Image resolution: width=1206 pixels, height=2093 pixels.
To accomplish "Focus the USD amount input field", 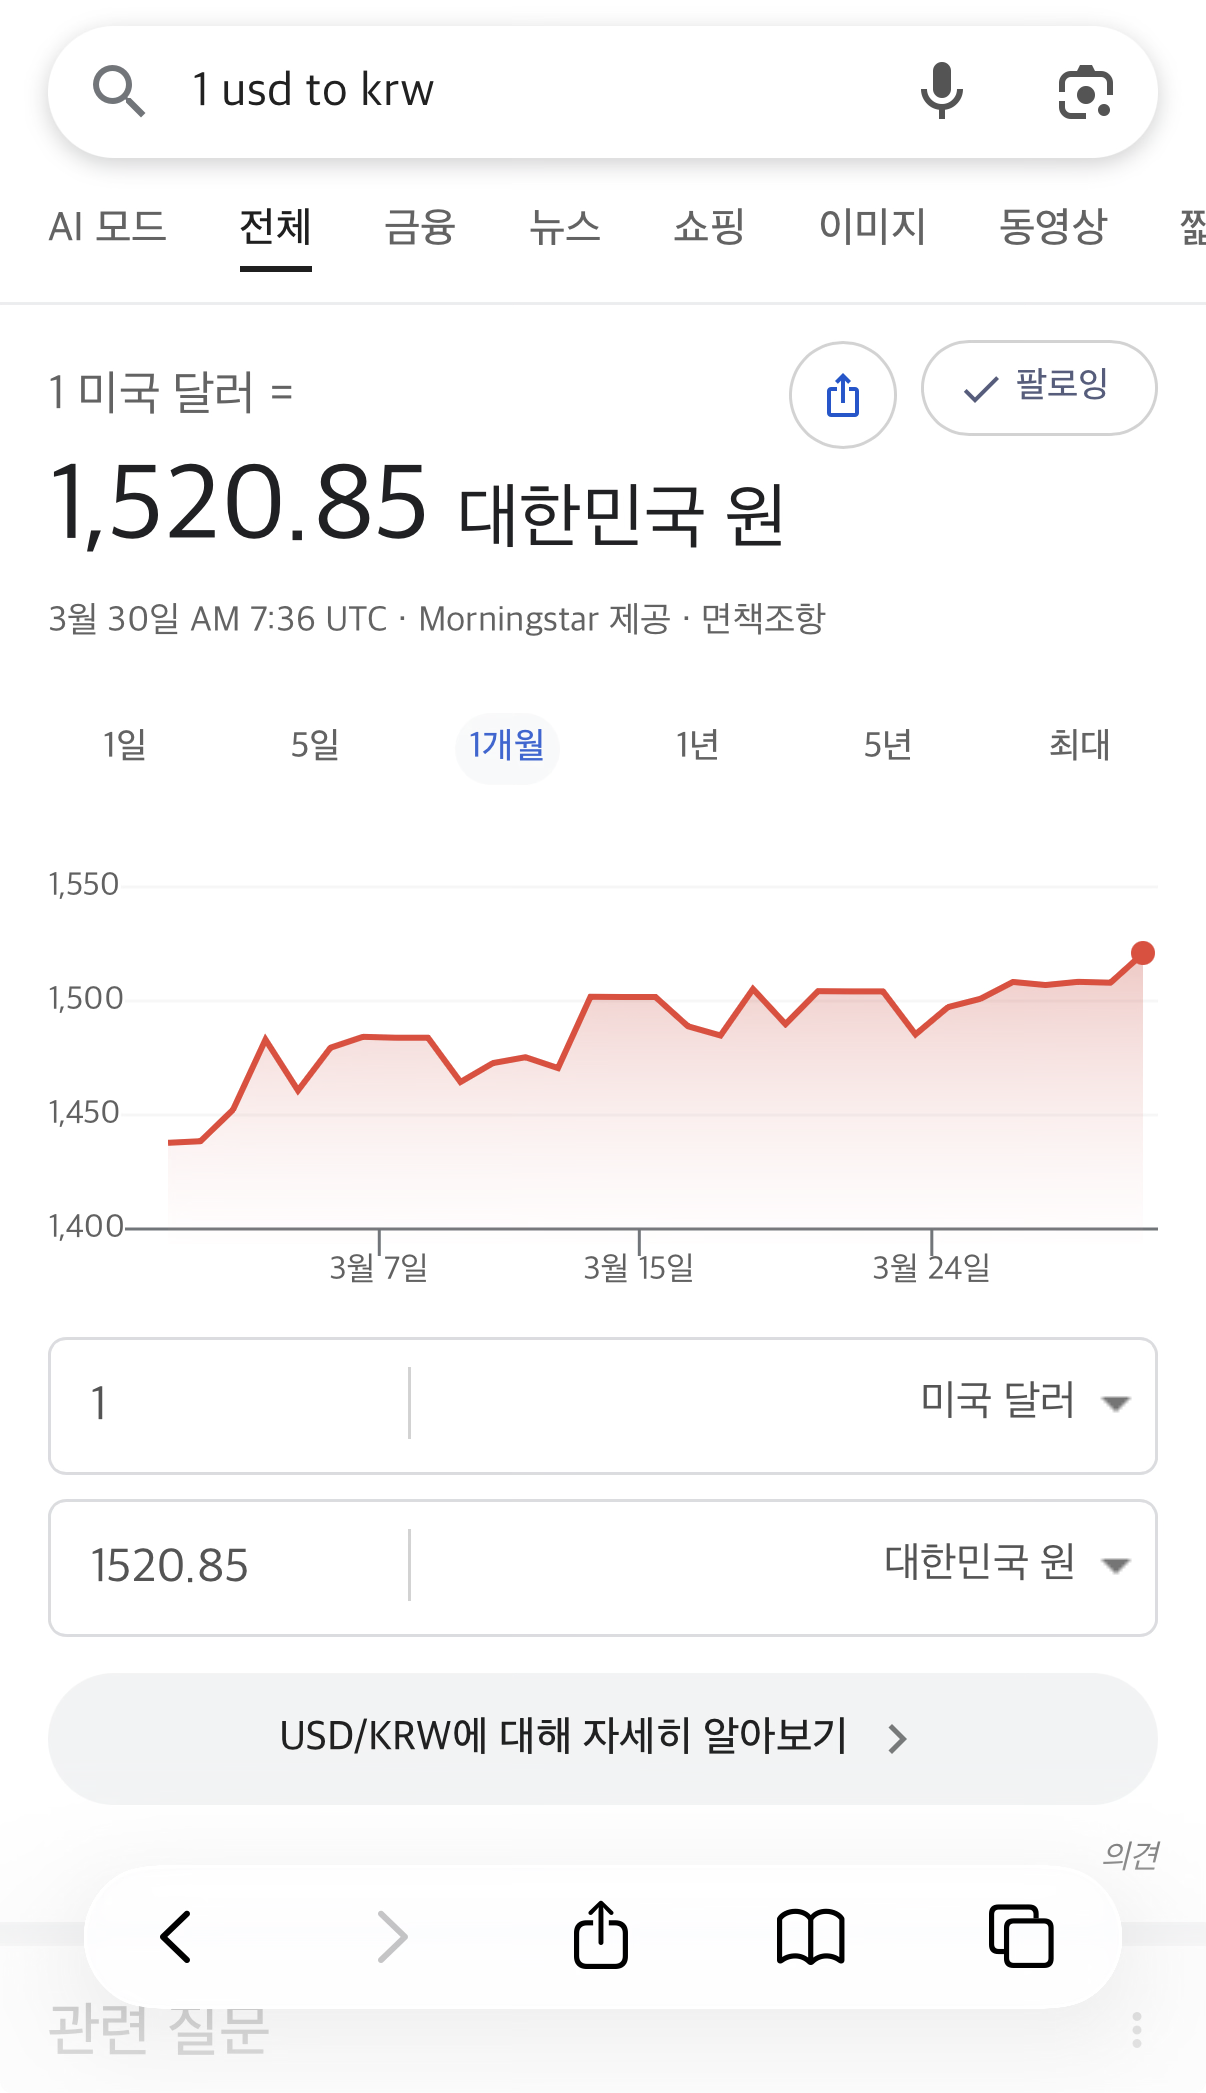I will [230, 1404].
